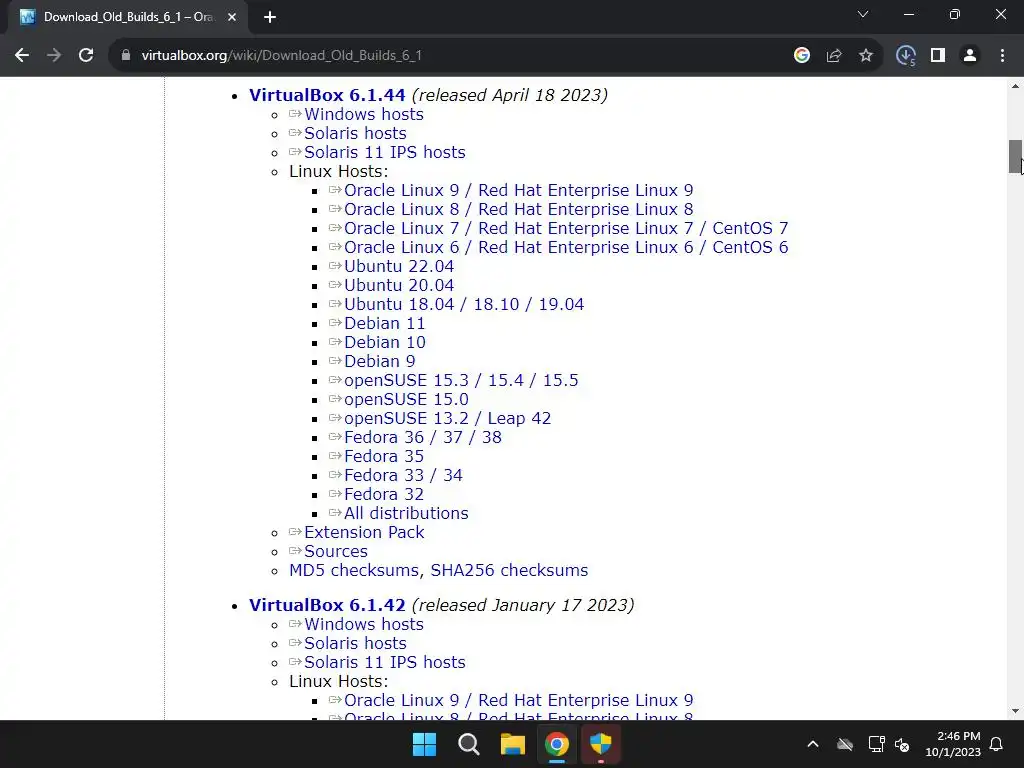Open the Chrome profile menu
This screenshot has height=768, width=1024.
pyautogui.click(x=970, y=56)
